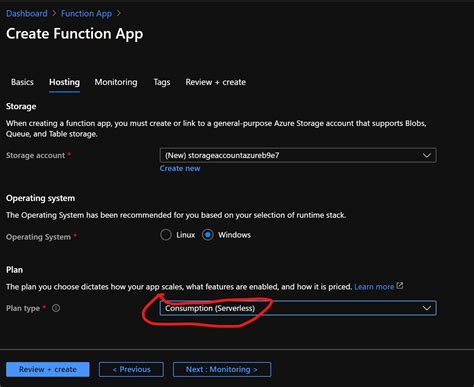Image resolution: width=474 pixels, height=387 pixels.
Task: Click the external link icon beside Learn more
Action: (400, 286)
